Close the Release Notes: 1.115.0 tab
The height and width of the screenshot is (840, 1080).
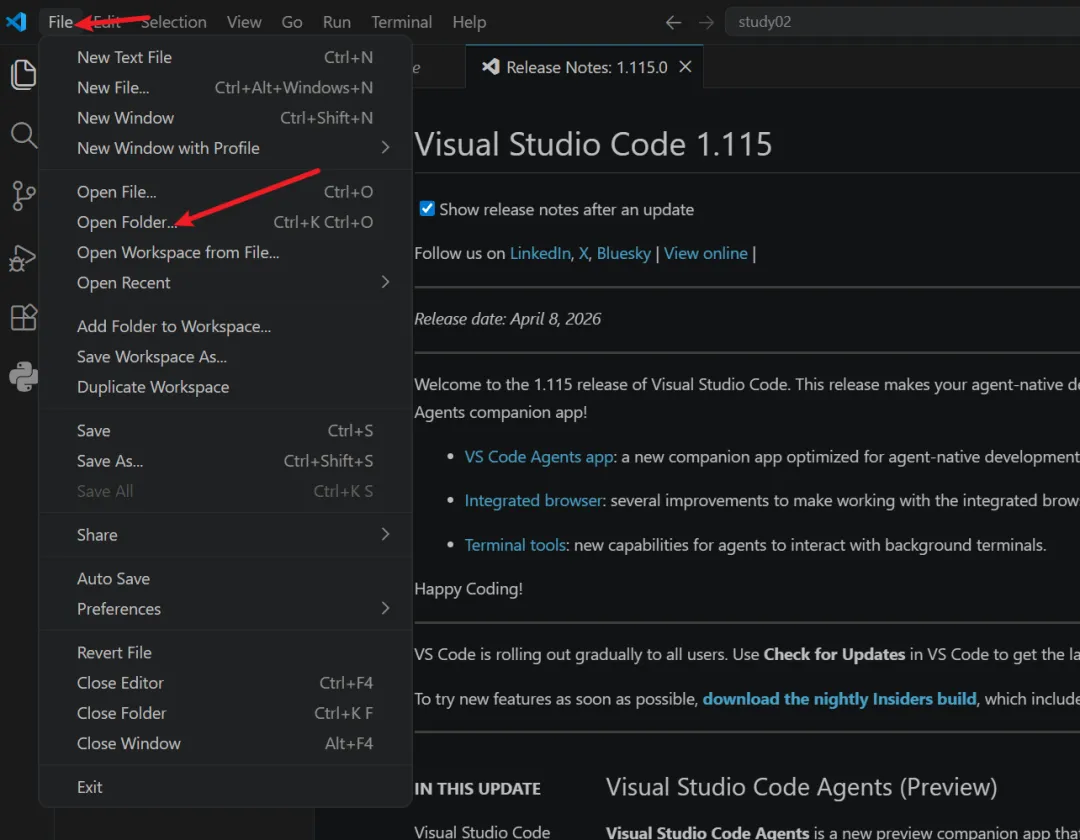[x=685, y=67]
